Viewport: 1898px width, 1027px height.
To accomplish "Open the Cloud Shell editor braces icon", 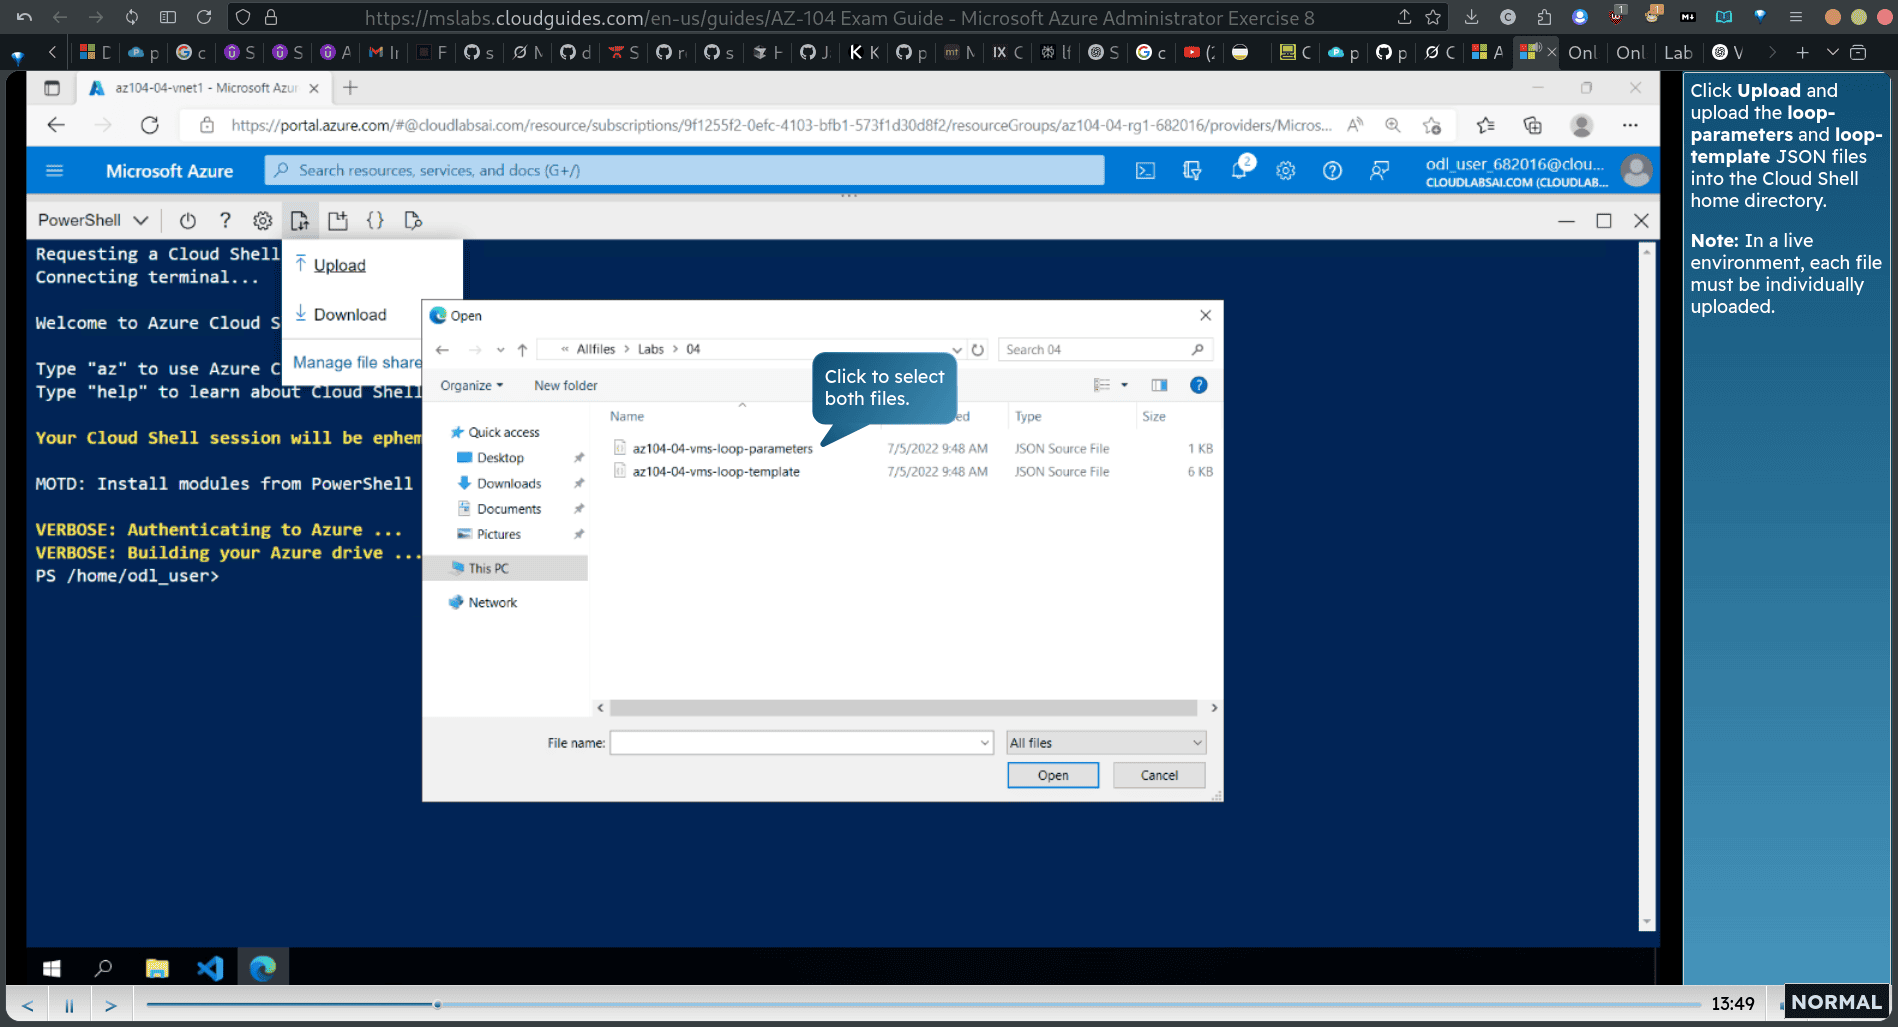I will 375,220.
